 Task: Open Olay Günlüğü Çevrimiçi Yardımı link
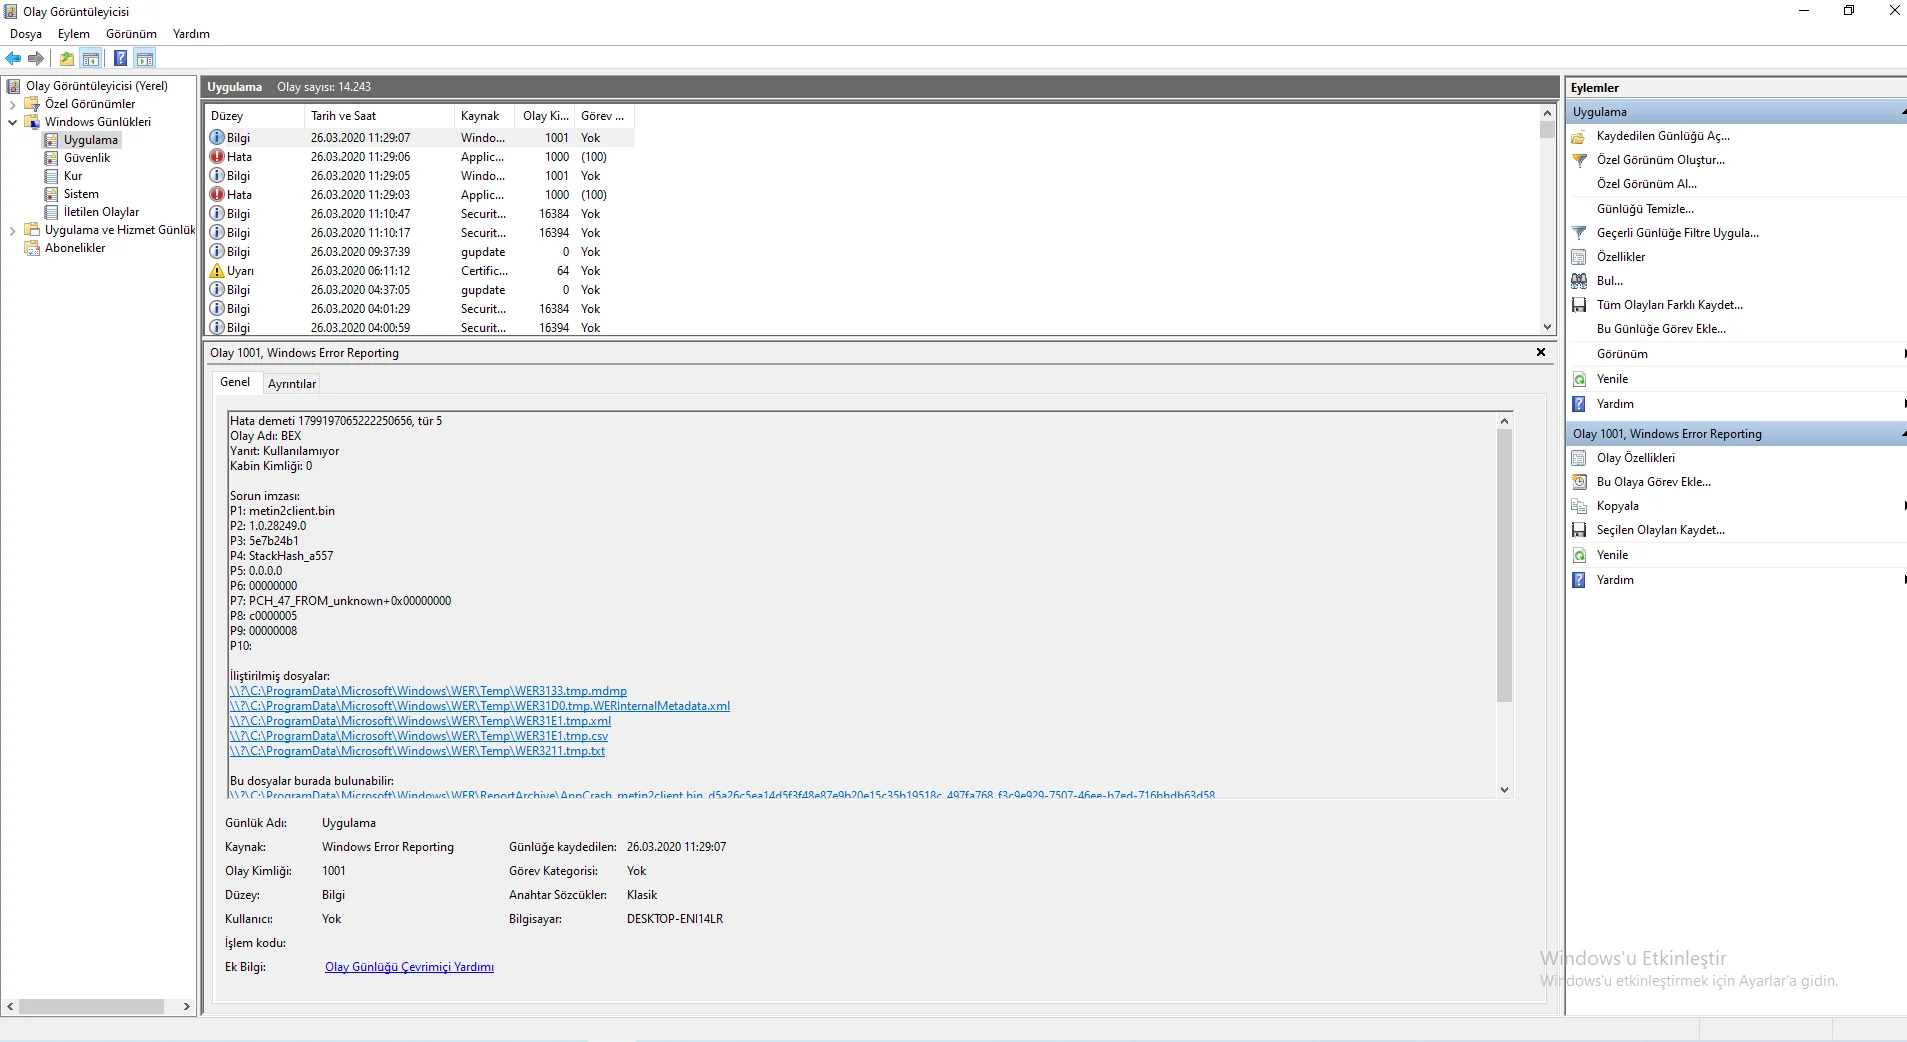[409, 967]
